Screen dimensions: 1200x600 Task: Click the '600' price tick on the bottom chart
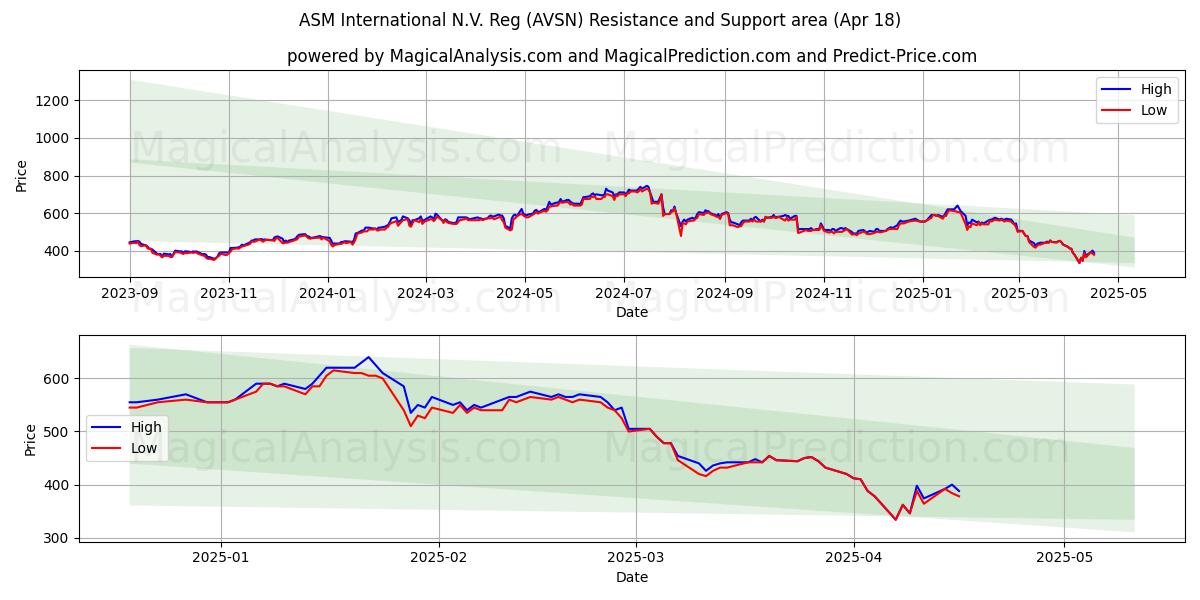[58, 379]
